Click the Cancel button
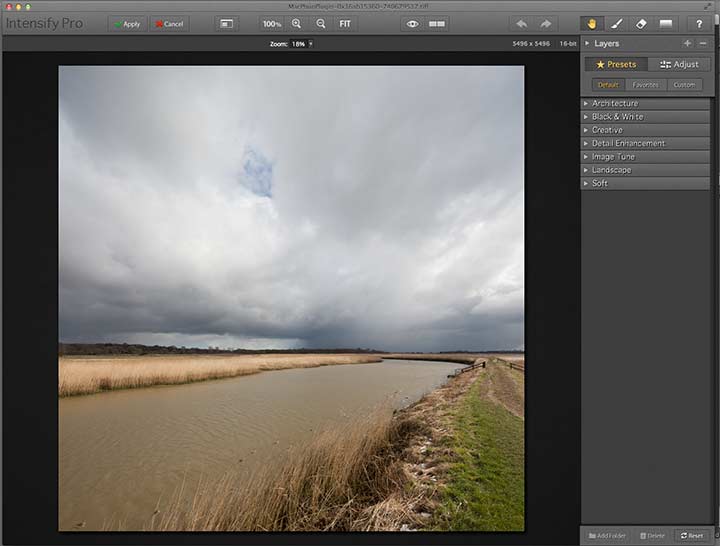720x546 pixels. tap(169, 24)
